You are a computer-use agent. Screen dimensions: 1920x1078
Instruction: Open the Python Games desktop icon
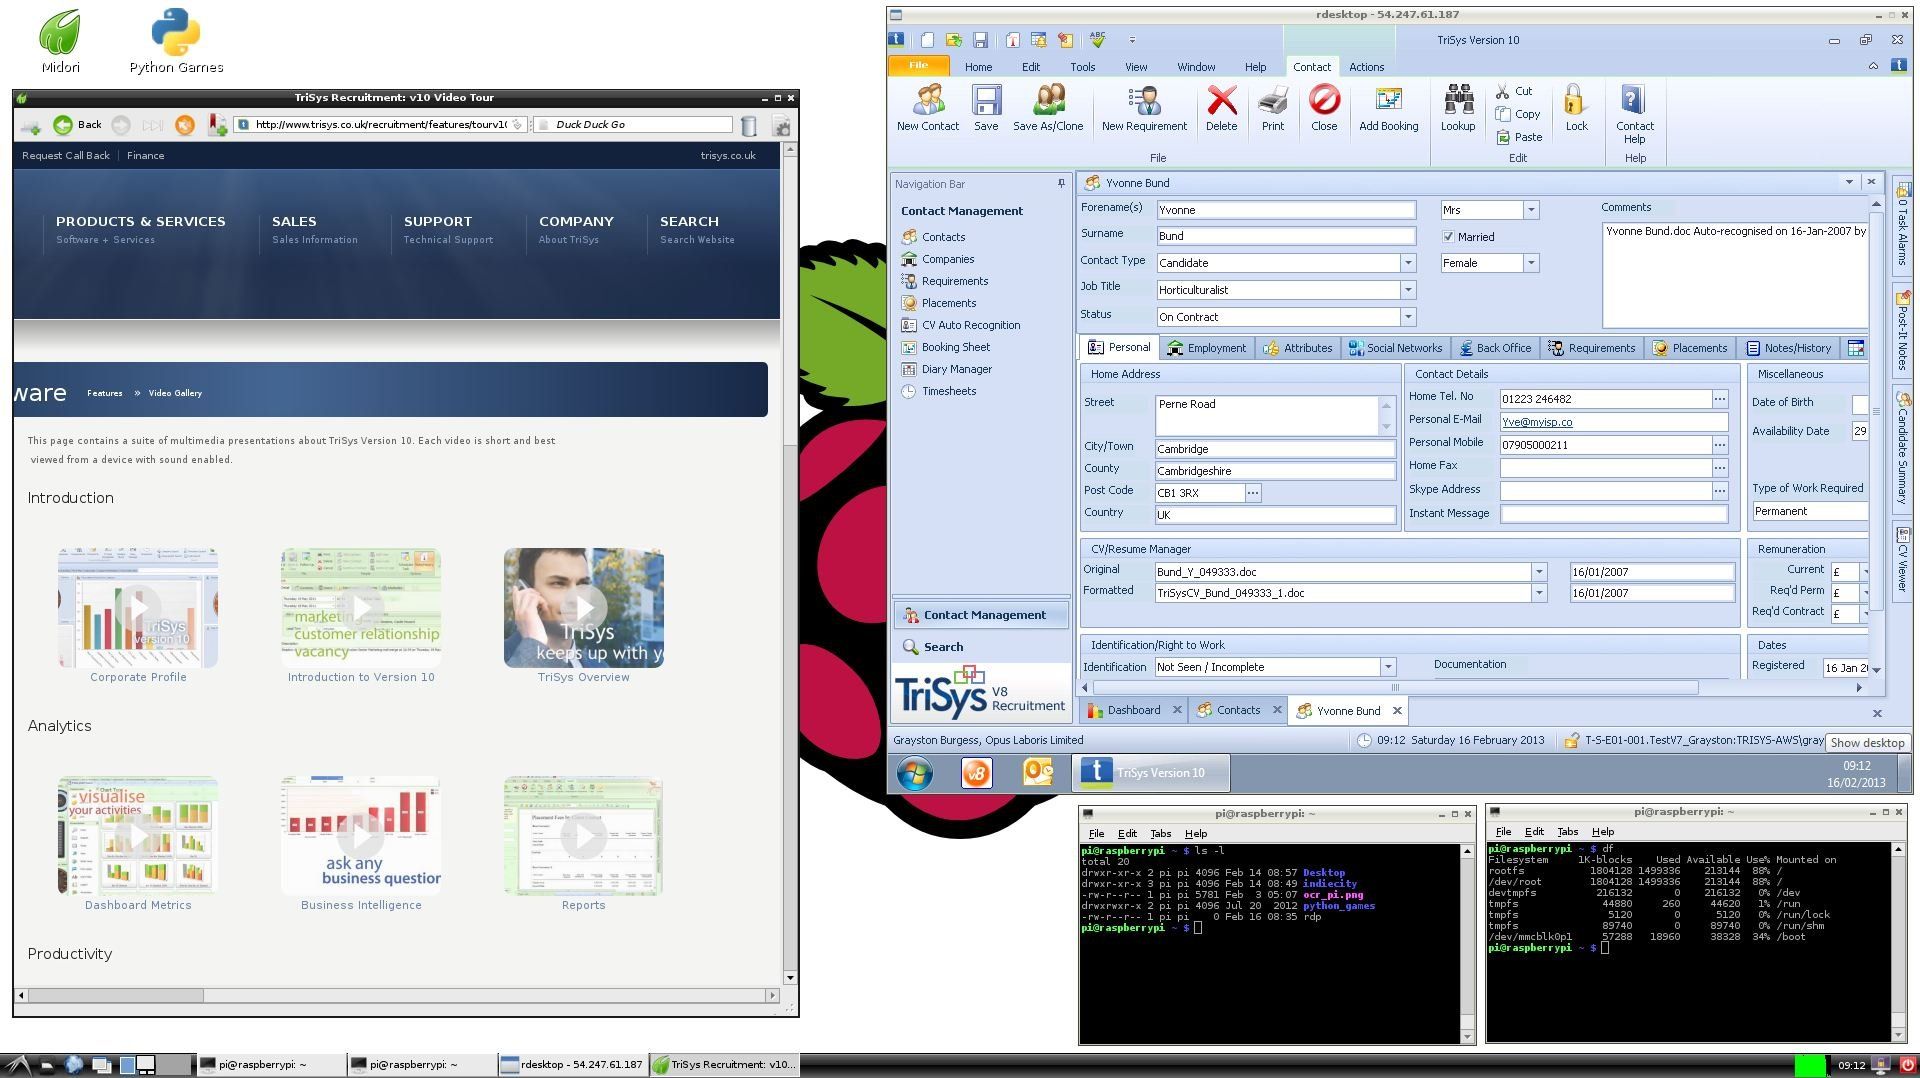click(x=176, y=41)
